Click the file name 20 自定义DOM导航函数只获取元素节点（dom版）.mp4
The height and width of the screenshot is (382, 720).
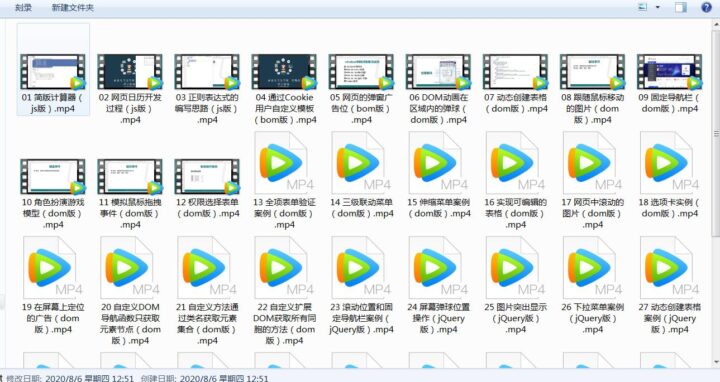(130, 324)
